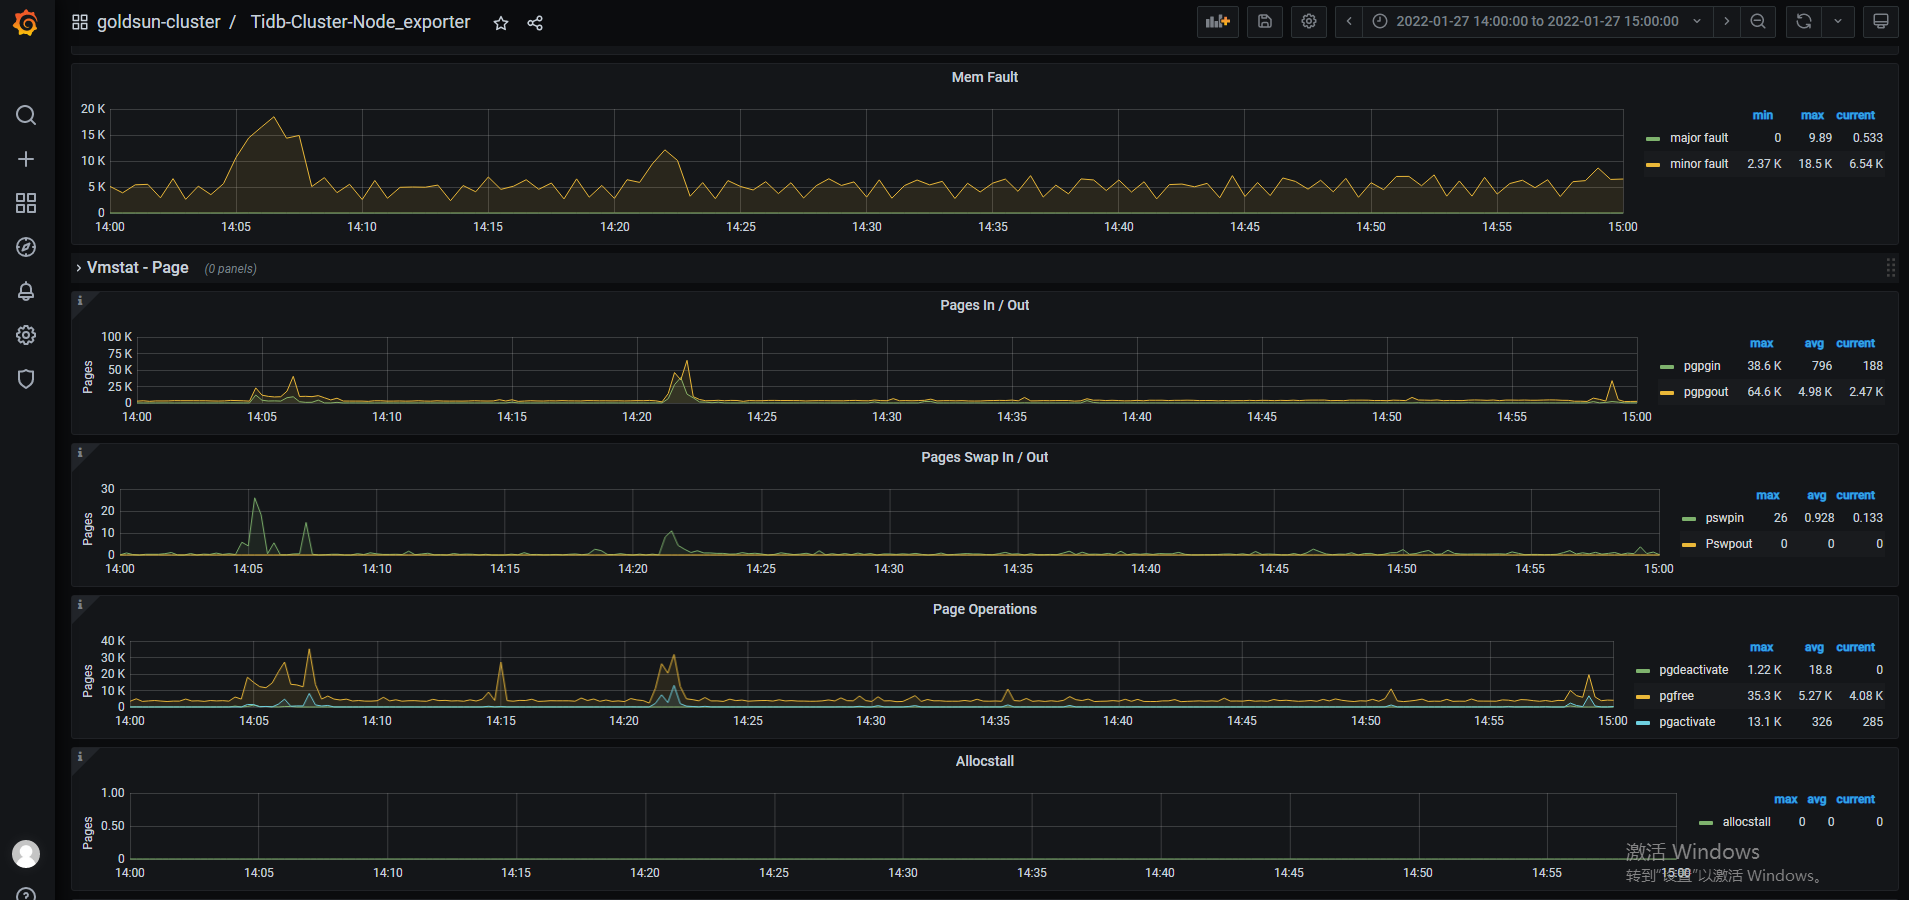
Task: Open the Alerting bell in the sidebar
Action: [26, 291]
